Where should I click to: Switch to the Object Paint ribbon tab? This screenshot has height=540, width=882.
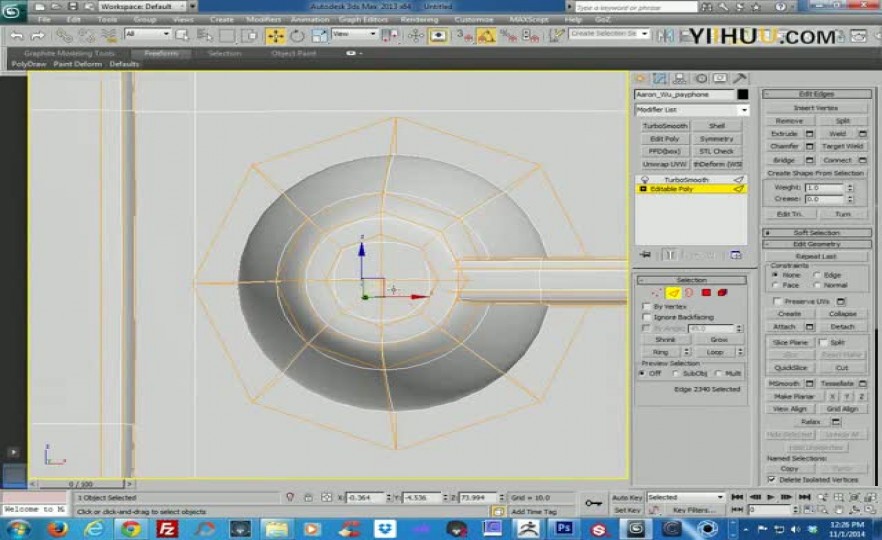tap(294, 53)
